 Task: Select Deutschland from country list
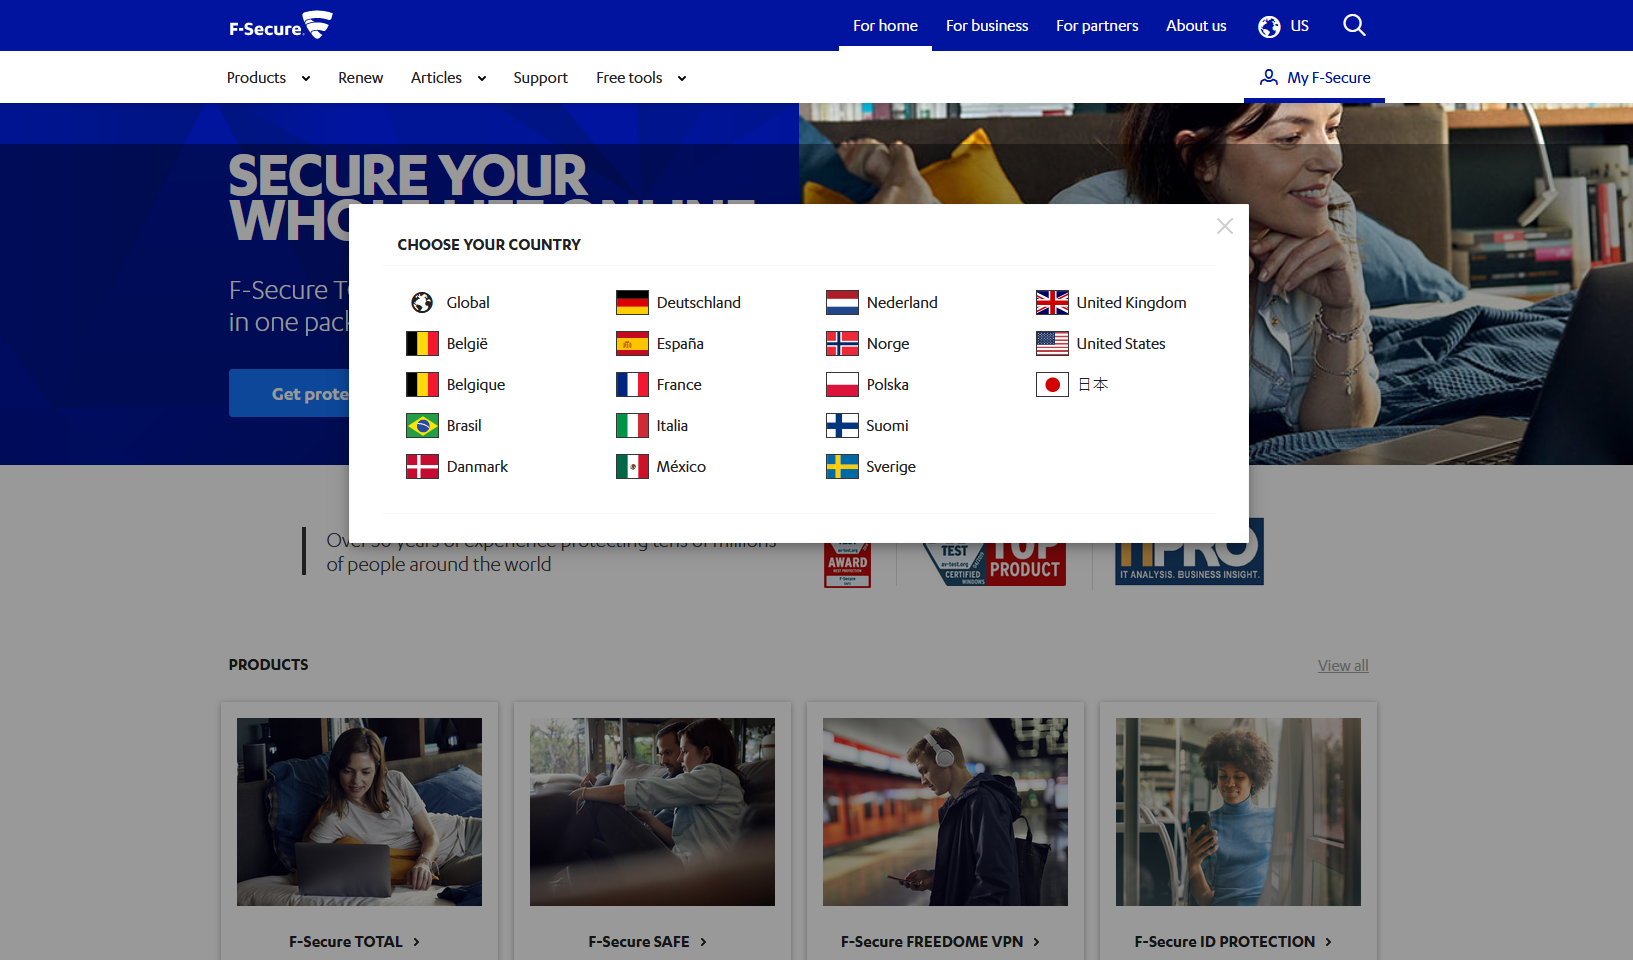pyautogui.click(x=698, y=303)
